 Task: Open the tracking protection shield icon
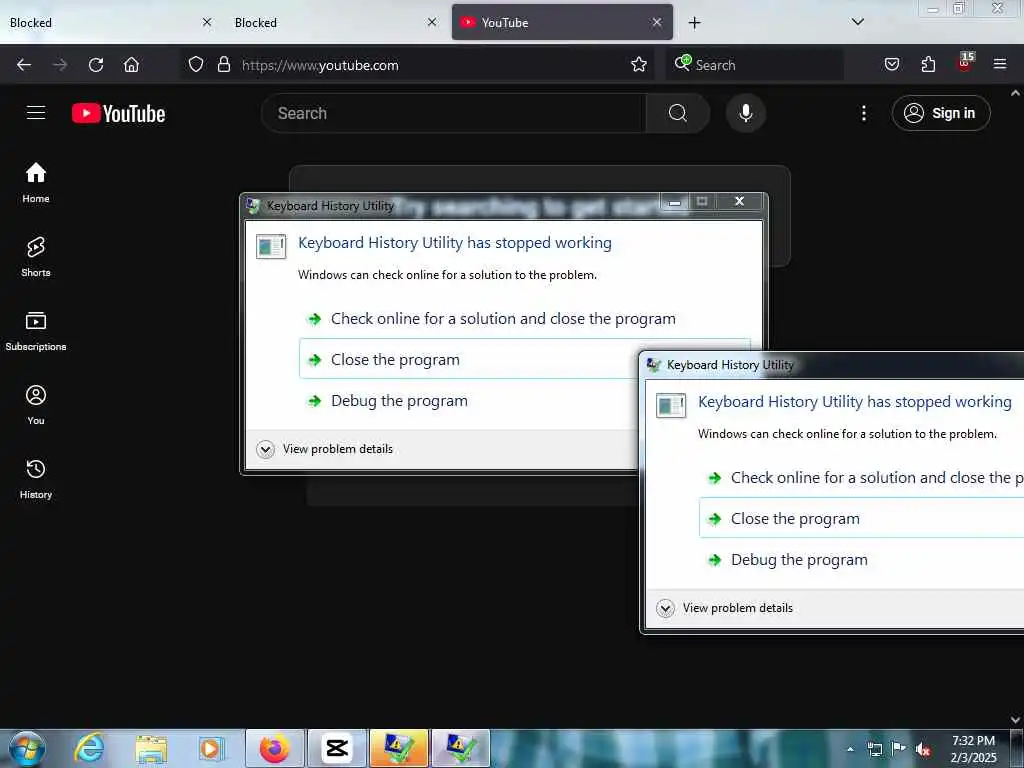[196, 65]
